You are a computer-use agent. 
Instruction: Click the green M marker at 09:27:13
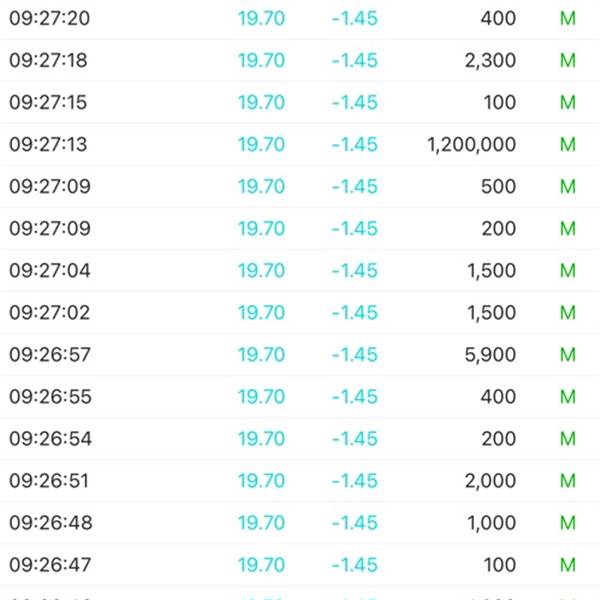(568, 144)
